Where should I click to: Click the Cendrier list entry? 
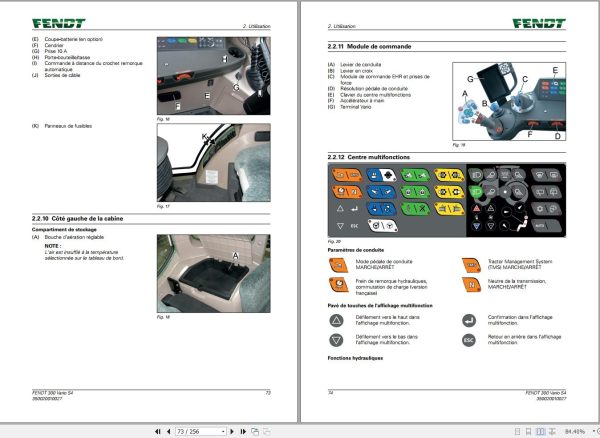[x=54, y=45]
